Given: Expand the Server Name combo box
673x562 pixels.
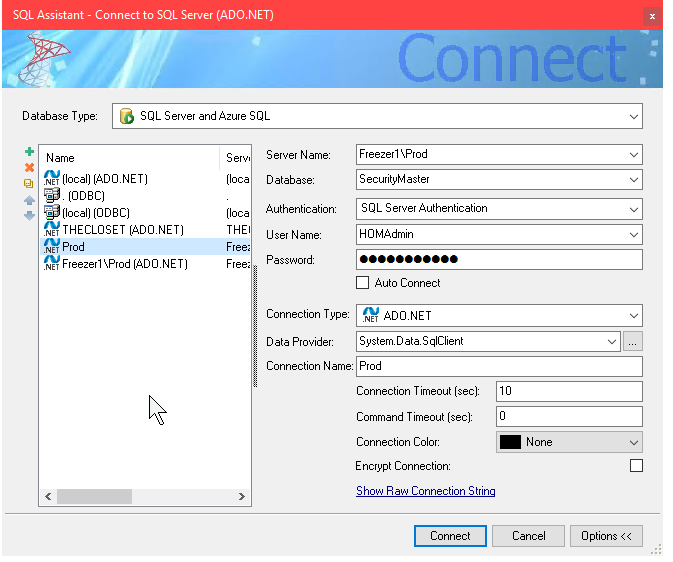Looking at the screenshot, I should click(634, 155).
